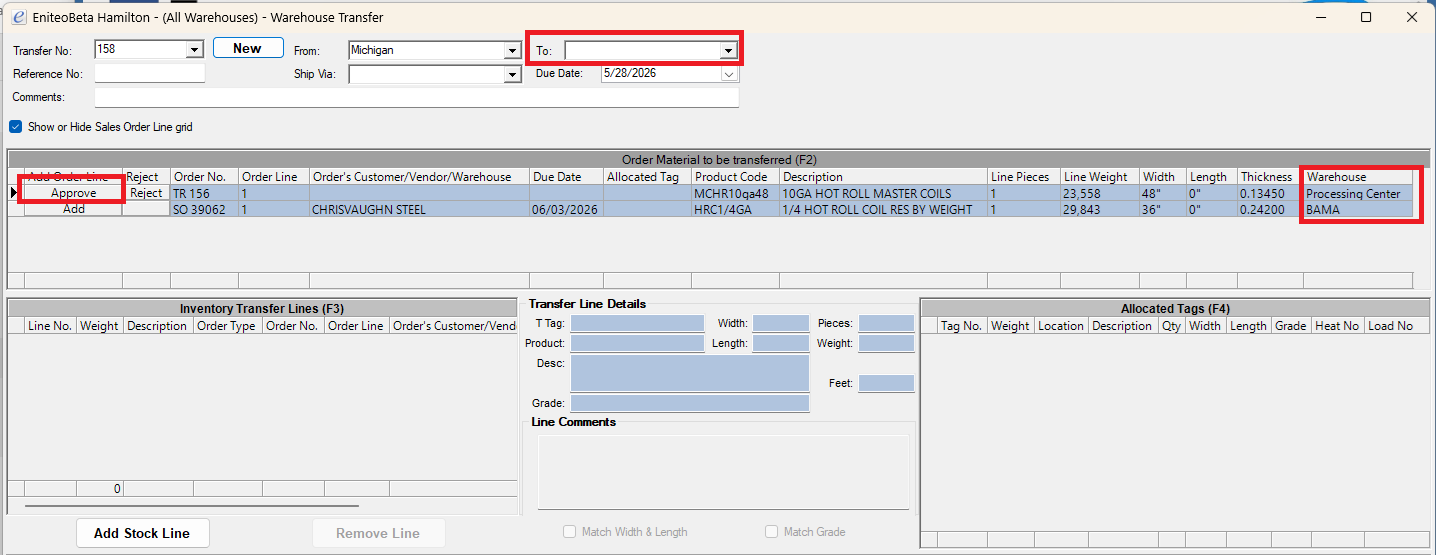Click the Eniteo app icon in title bar
This screenshot has width=1442, height=558.
tap(17, 17)
